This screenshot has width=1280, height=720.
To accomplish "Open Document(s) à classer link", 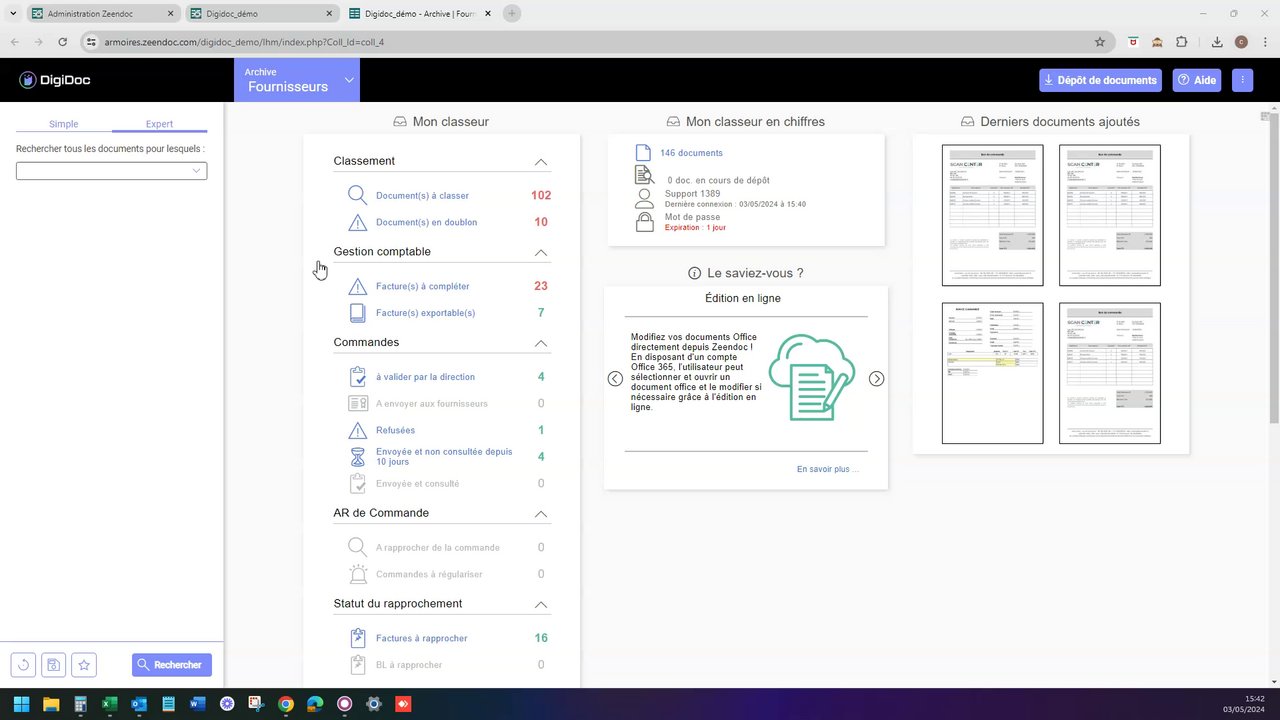I will [x=422, y=196].
